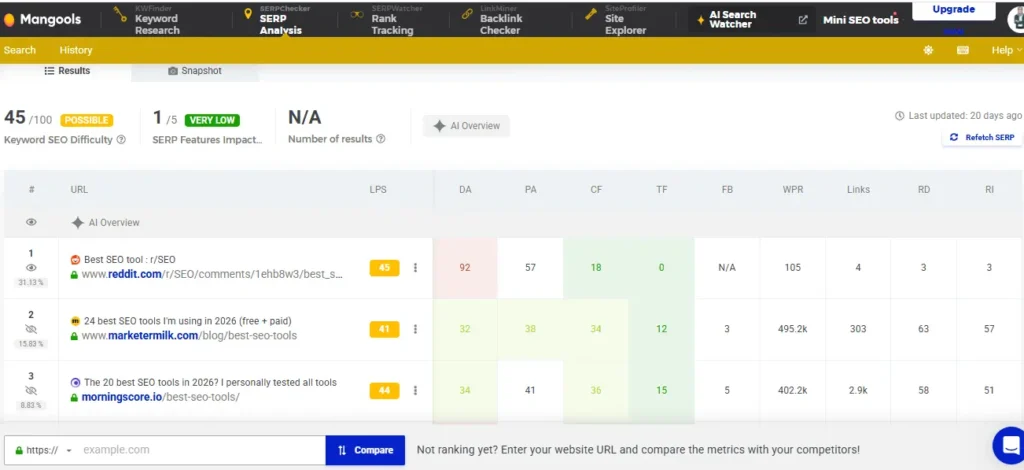Click the marketermilk favicon in second result

(x=75, y=321)
